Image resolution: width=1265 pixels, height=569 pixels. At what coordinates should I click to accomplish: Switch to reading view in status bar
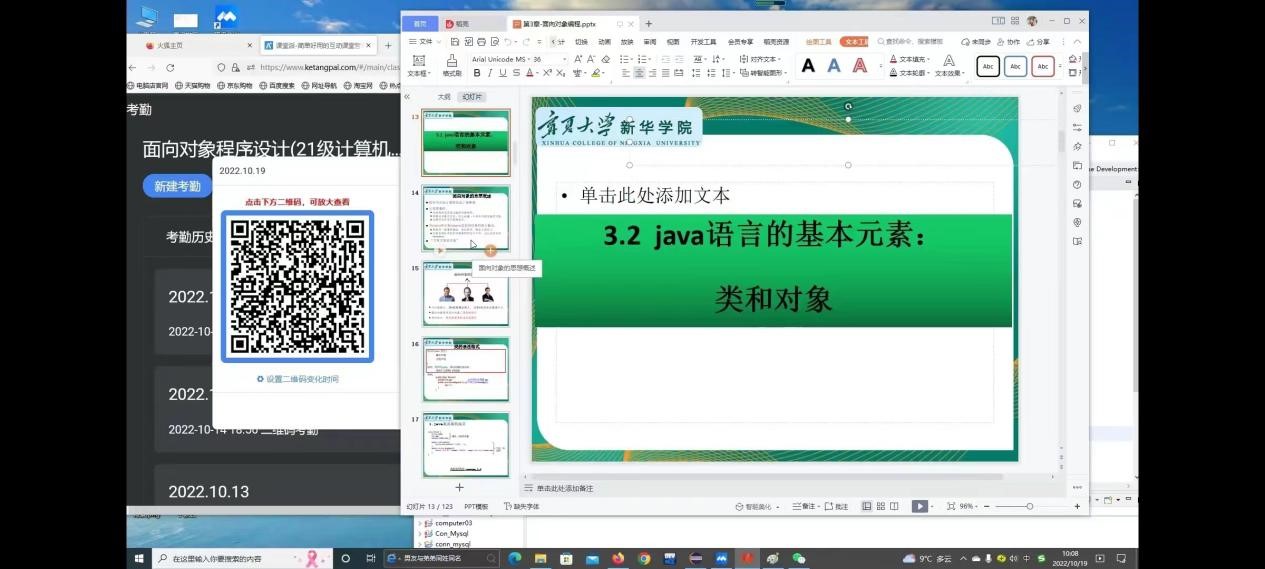[894, 507]
